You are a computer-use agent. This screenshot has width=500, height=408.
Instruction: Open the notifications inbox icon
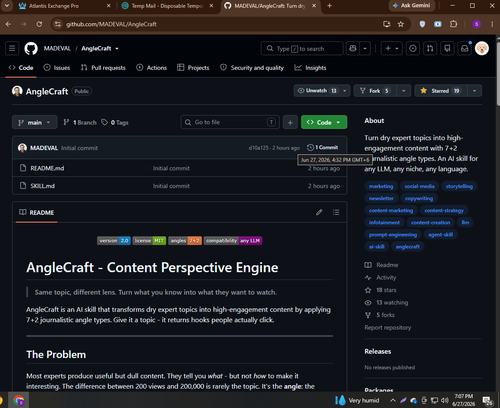point(465,49)
